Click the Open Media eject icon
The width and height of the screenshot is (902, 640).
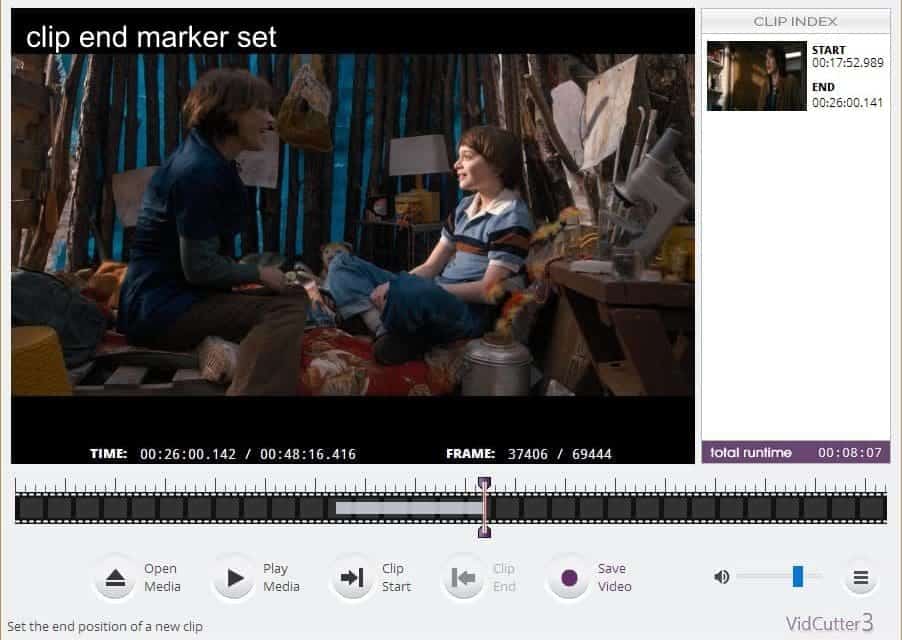pyautogui.click(x=115, y=577)
